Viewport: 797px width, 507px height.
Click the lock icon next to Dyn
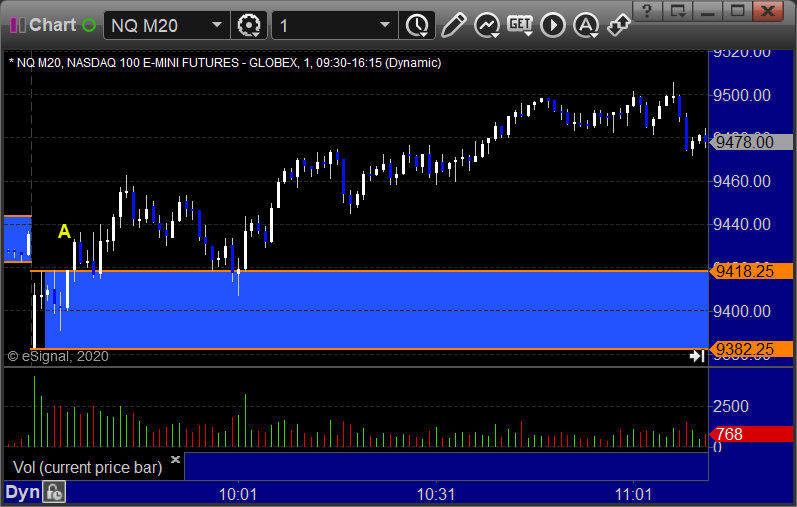[x=54, y=492]
